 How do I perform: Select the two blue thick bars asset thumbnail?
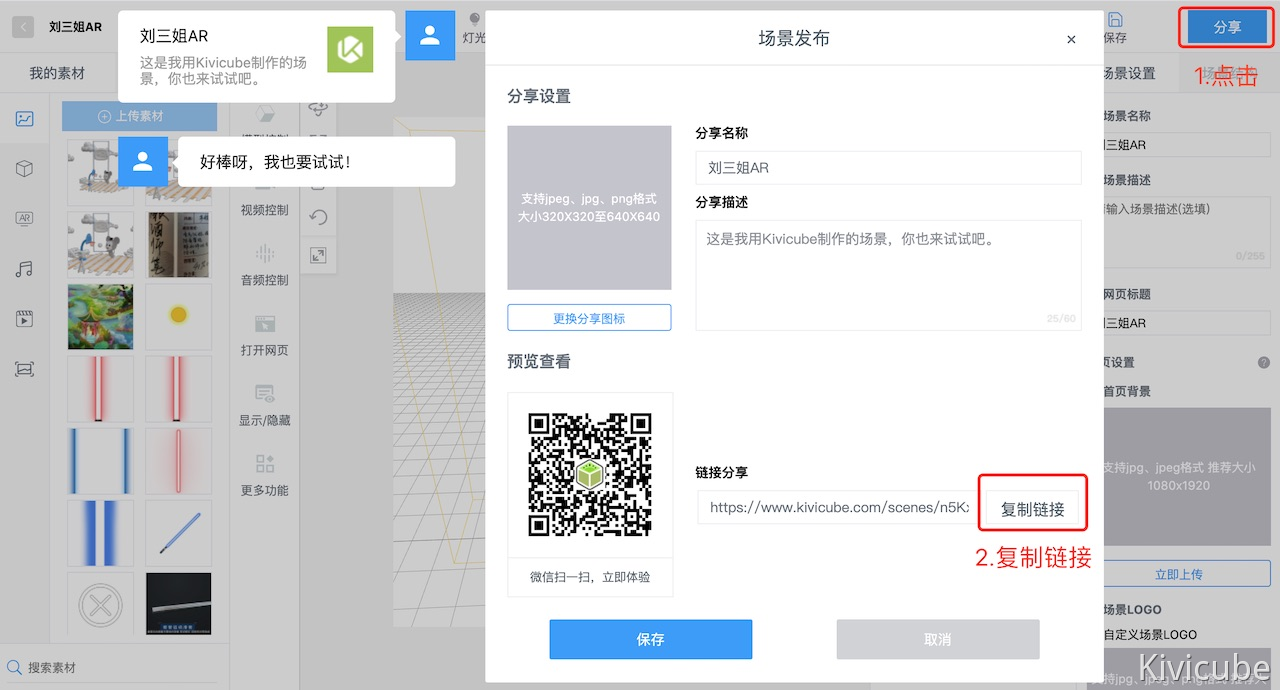point(100,533)
